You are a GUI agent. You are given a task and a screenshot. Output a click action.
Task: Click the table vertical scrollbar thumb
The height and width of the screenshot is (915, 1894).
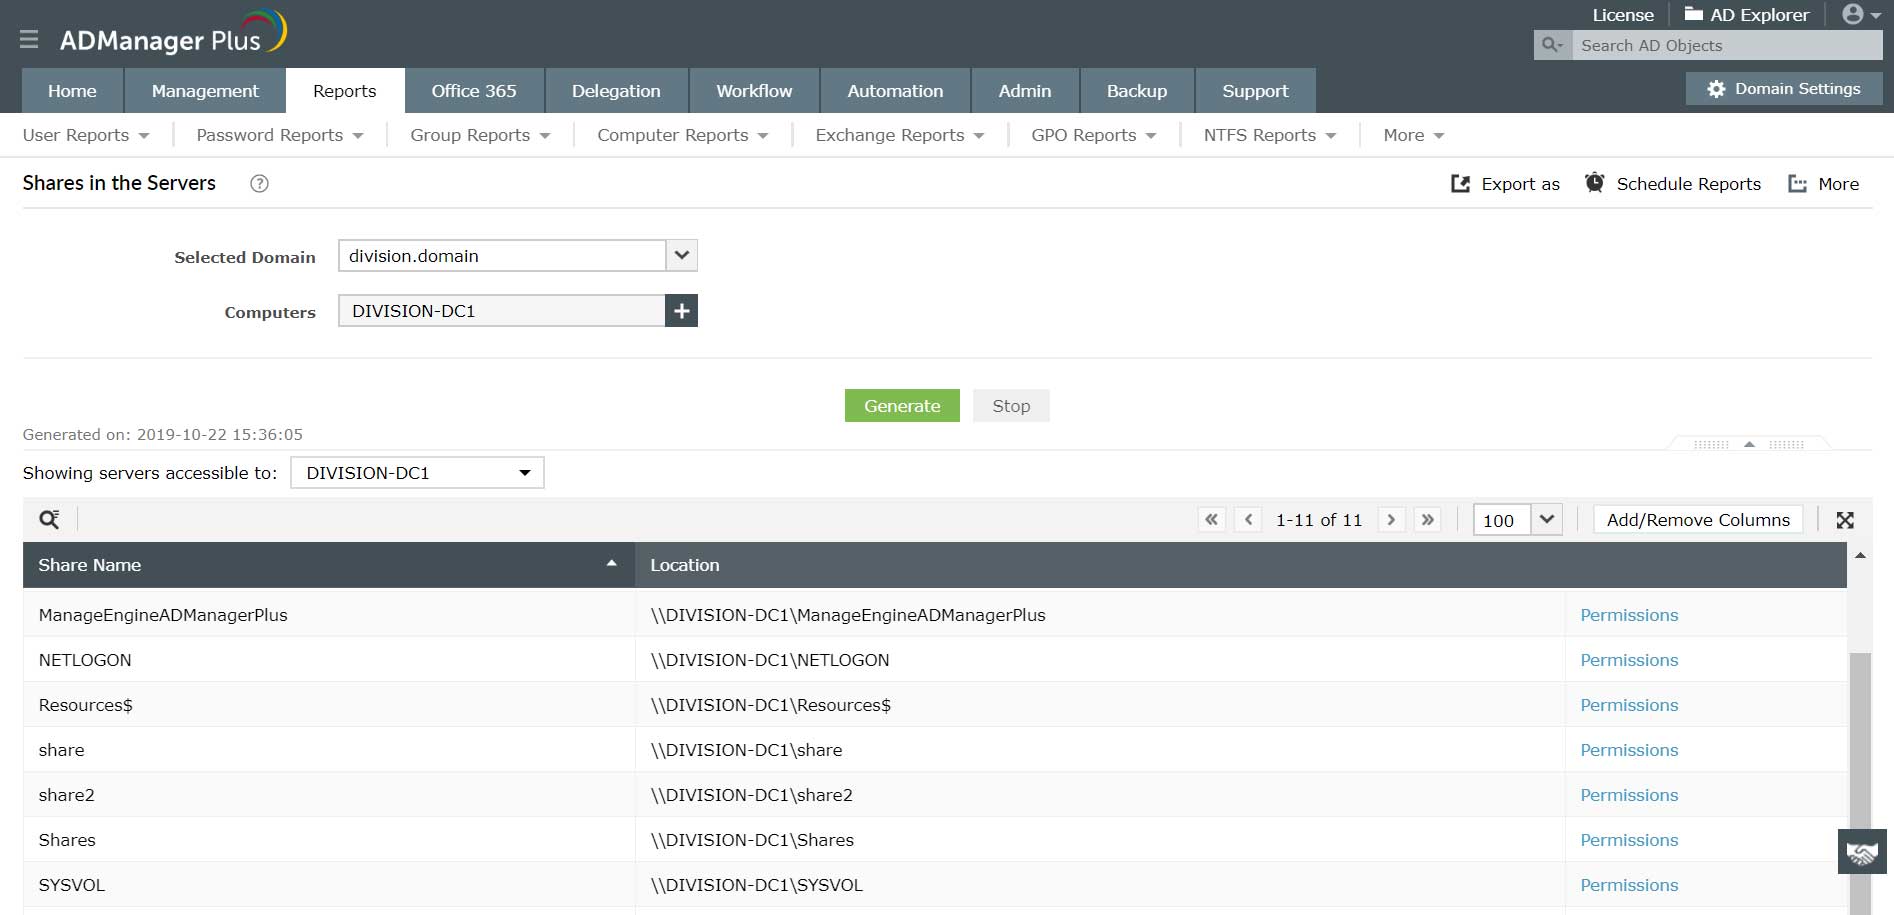coord(1860,782)
